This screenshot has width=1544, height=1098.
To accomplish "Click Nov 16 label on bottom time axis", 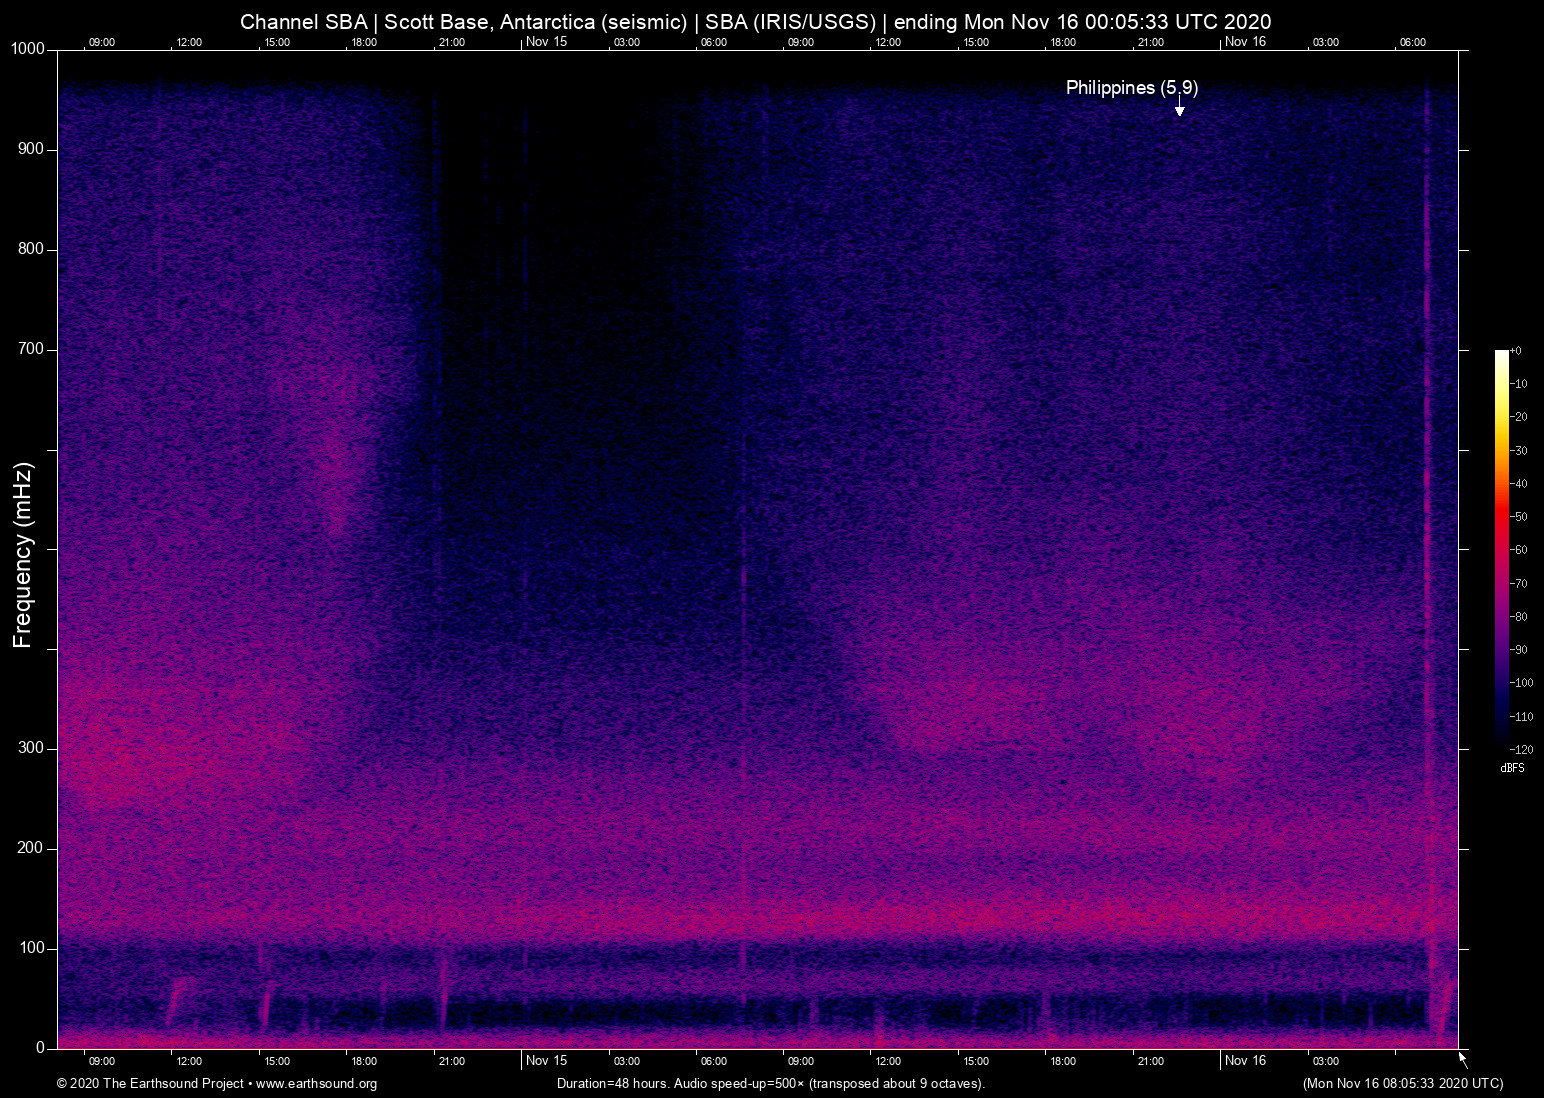I will coord(1245,1061).
